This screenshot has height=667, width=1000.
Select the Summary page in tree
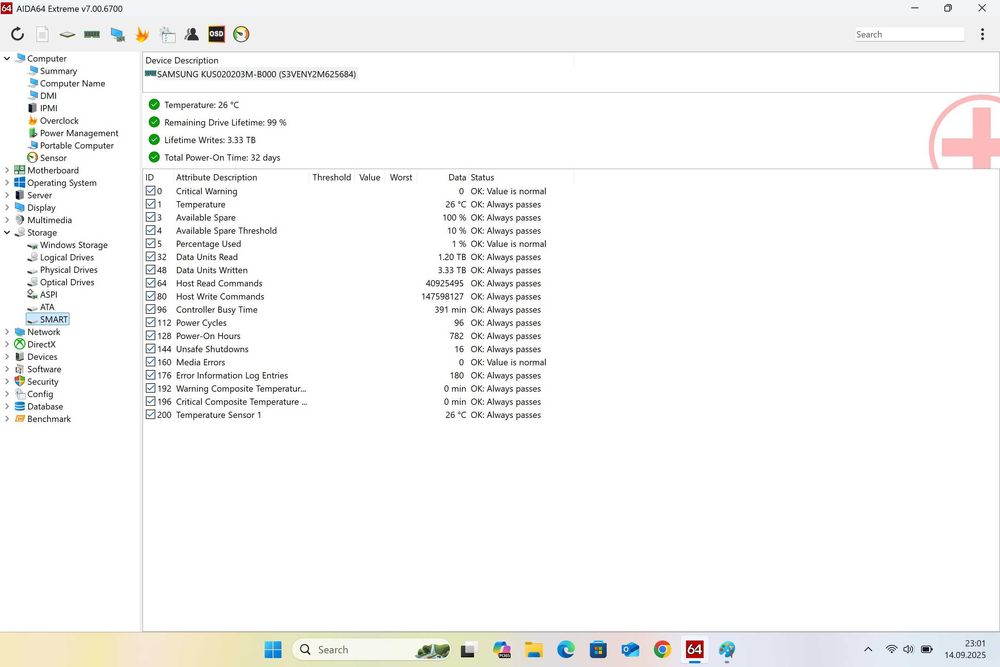click(58, 71)
